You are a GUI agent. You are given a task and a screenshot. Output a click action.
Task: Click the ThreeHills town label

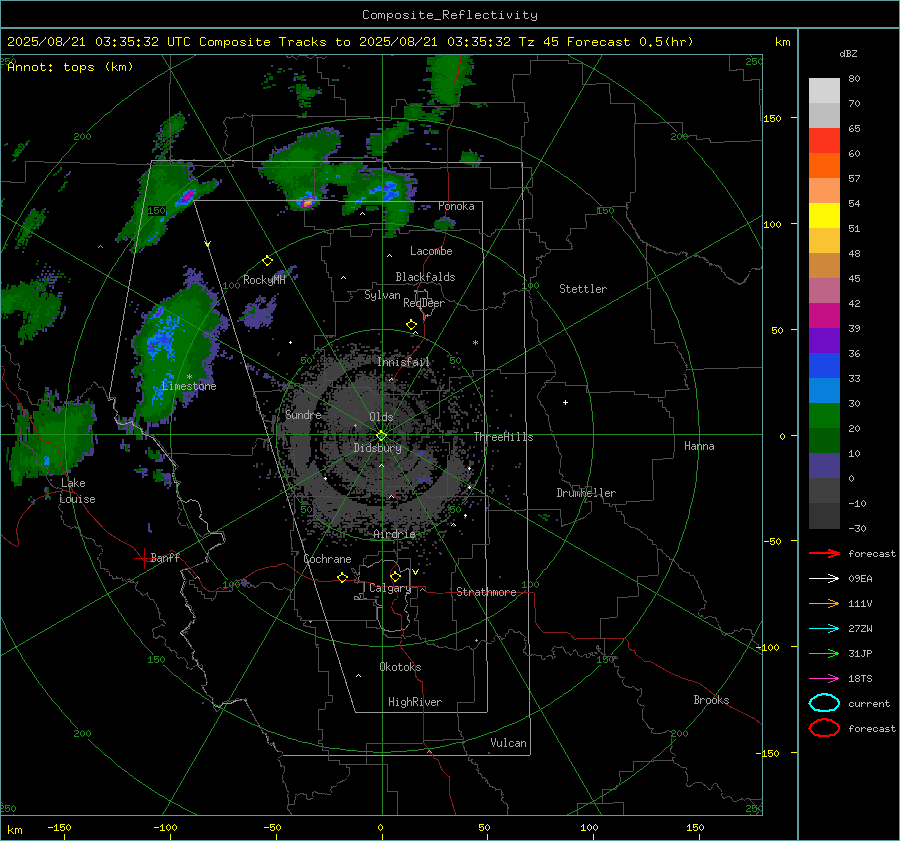coord(503,437)
